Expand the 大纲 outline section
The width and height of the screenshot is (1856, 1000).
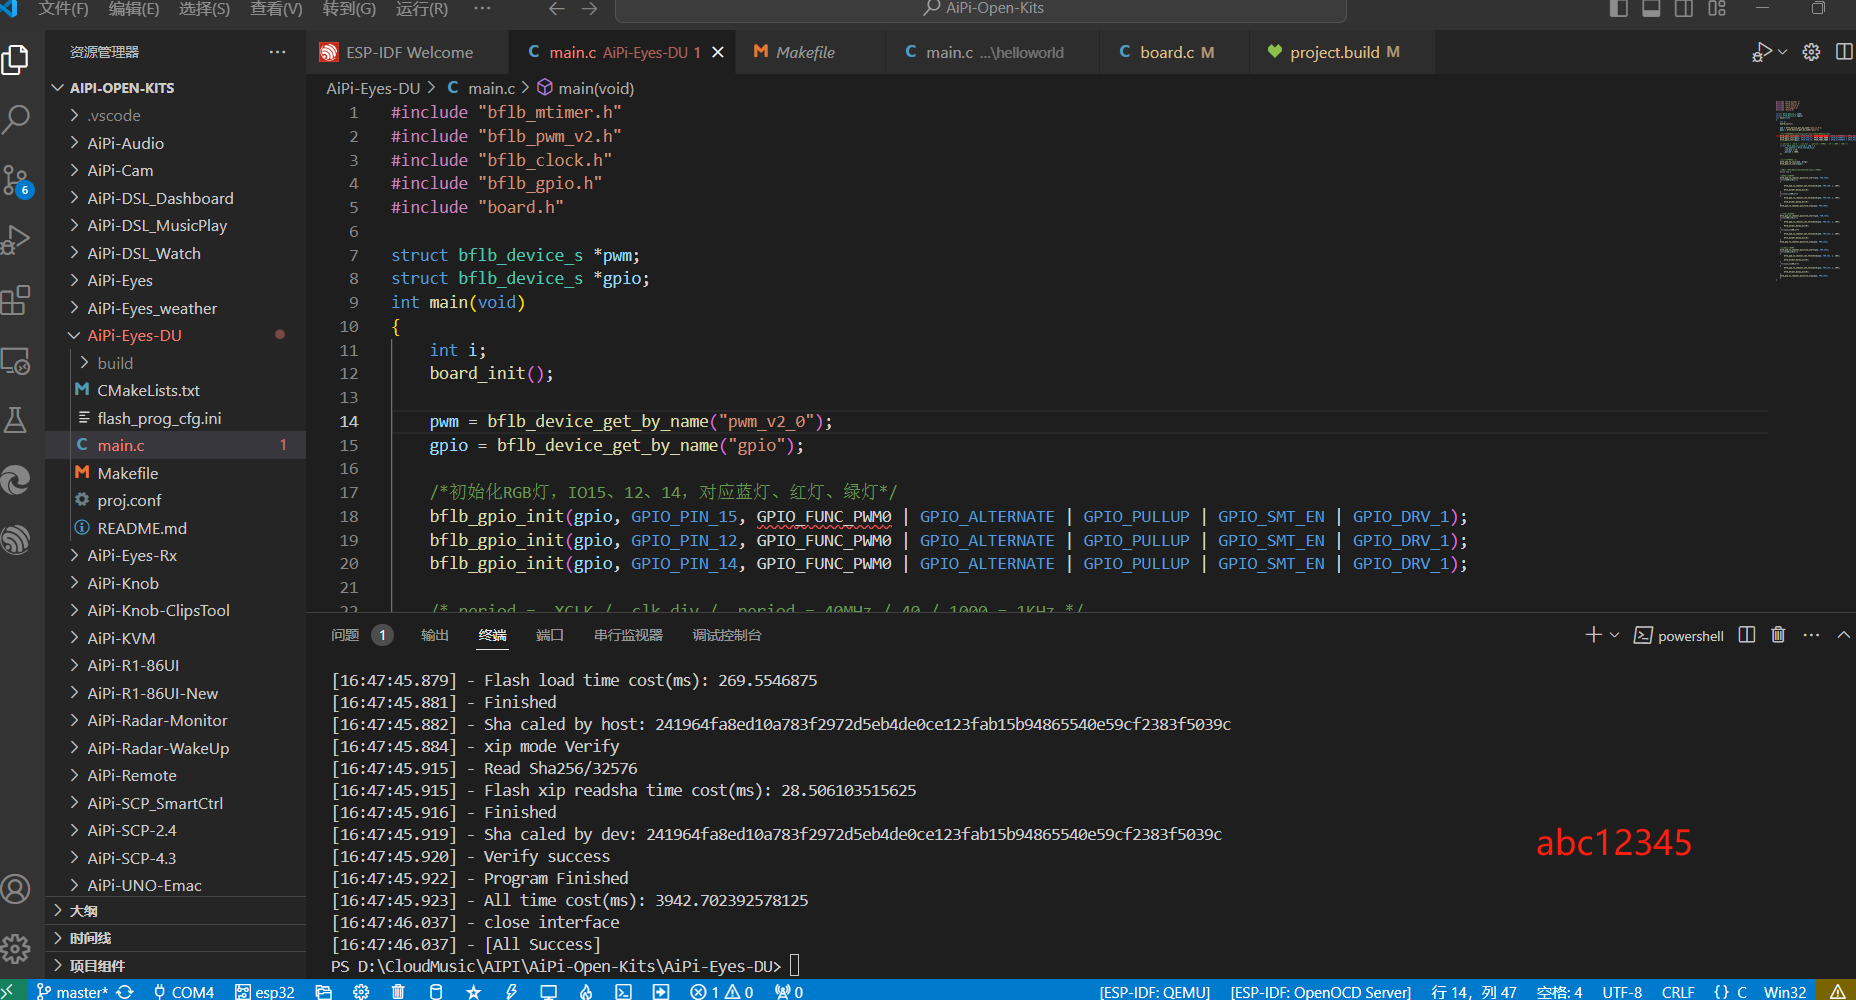[x=175, y=911]
